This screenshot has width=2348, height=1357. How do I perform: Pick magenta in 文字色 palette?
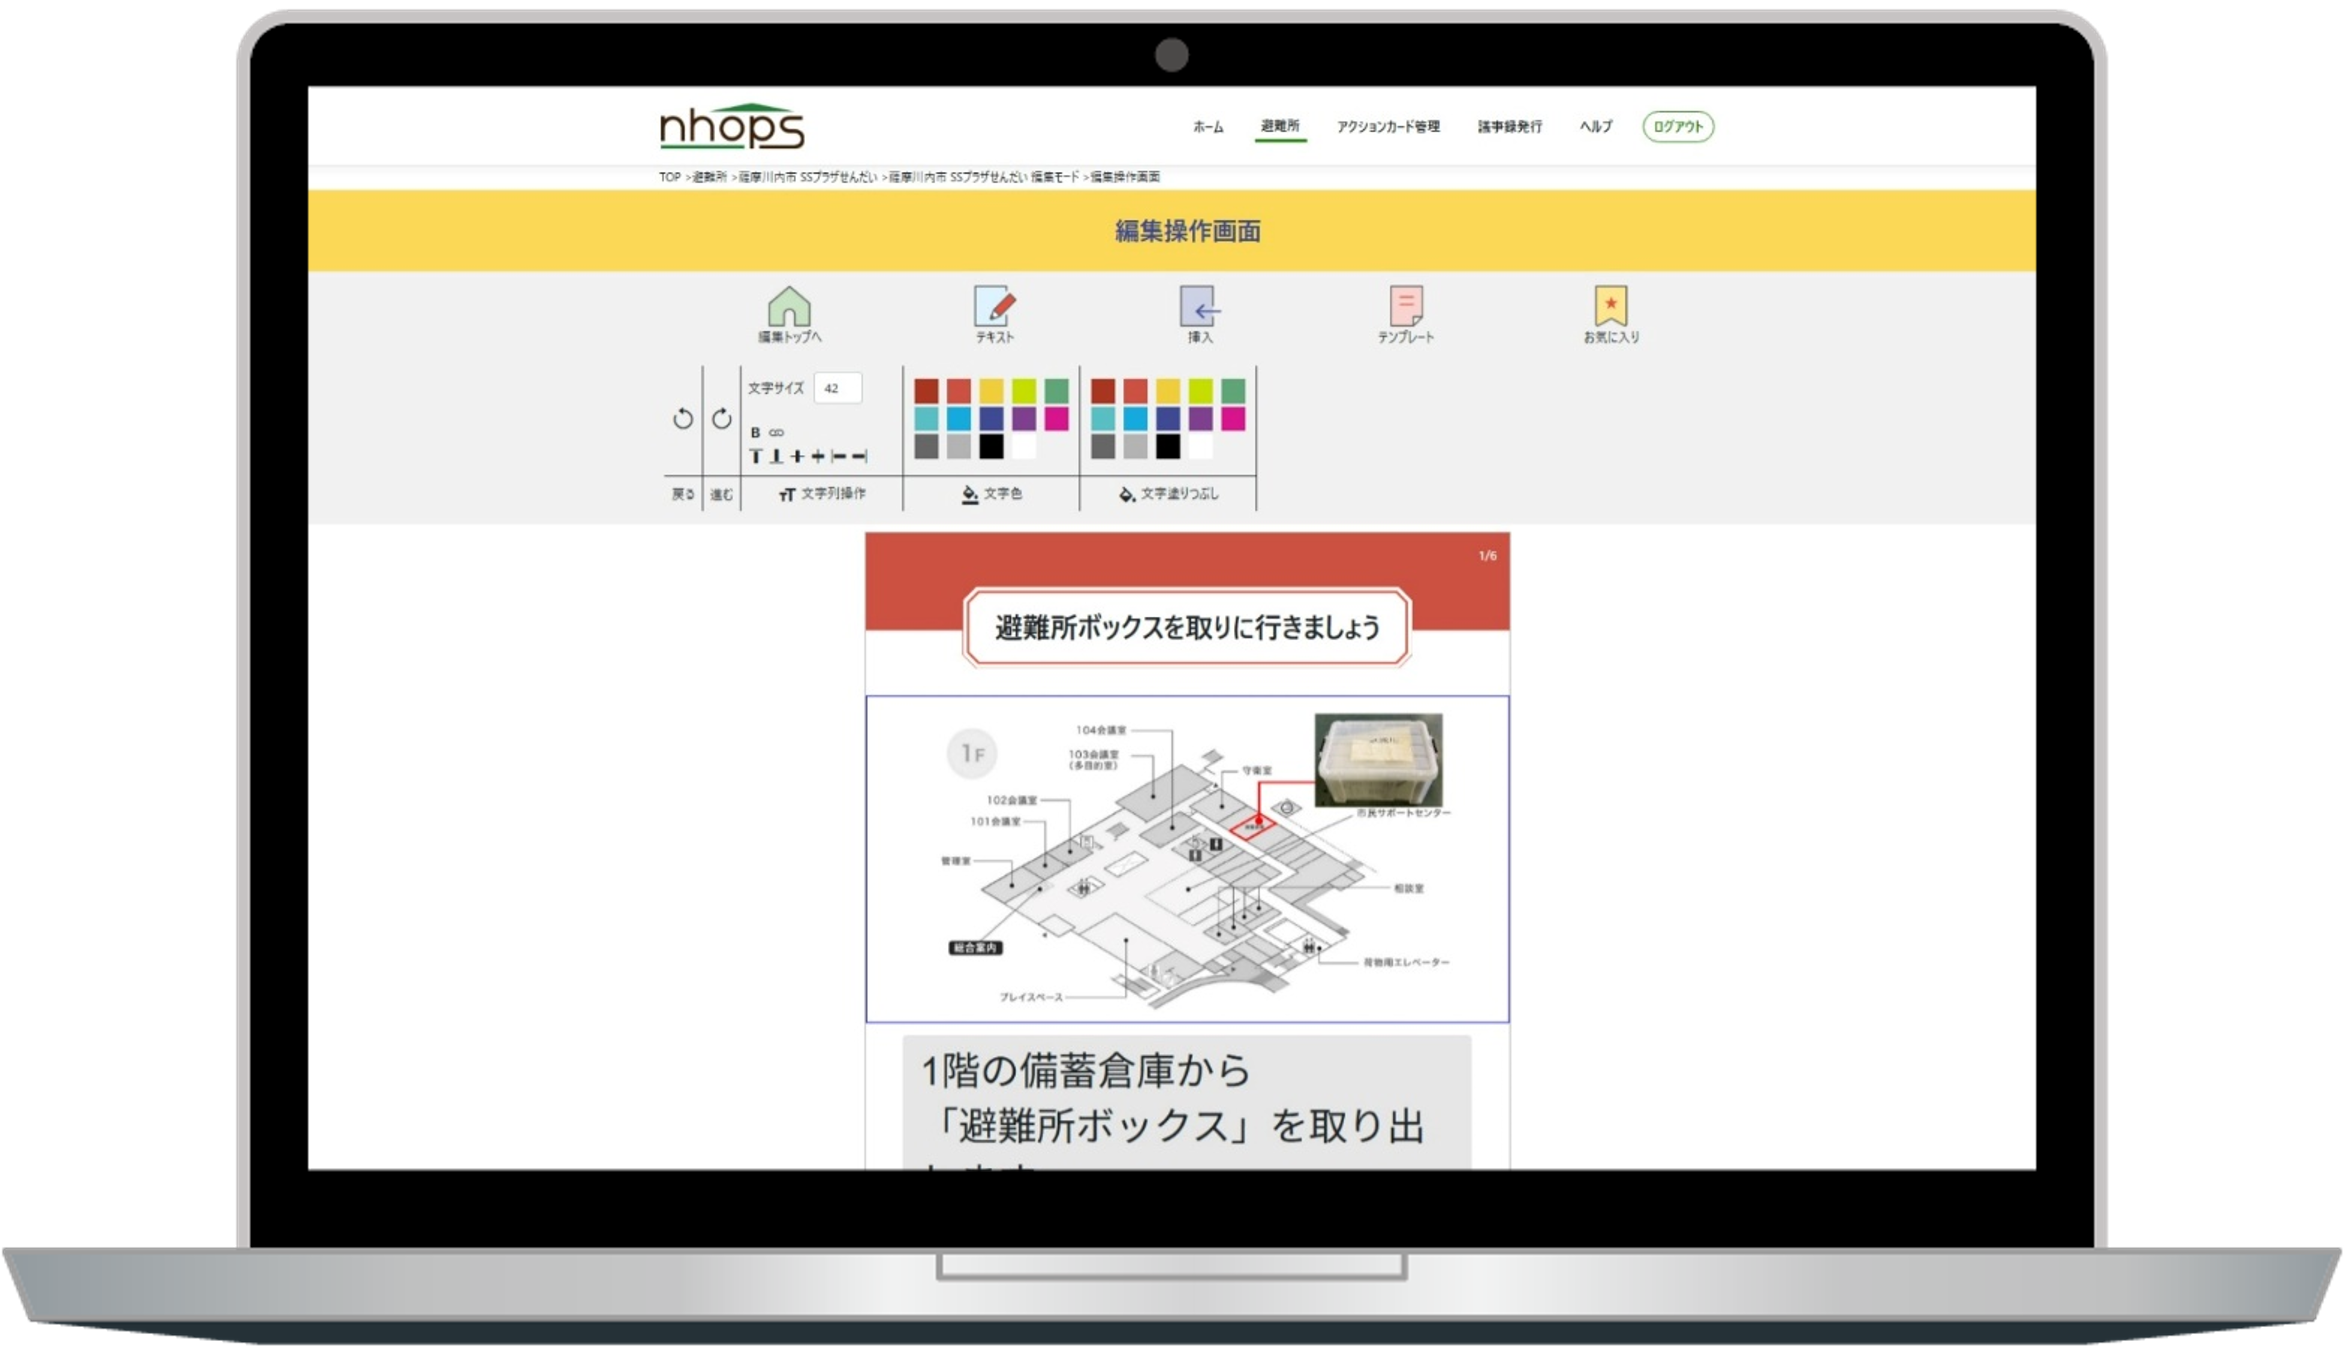tap(1056, 419)
